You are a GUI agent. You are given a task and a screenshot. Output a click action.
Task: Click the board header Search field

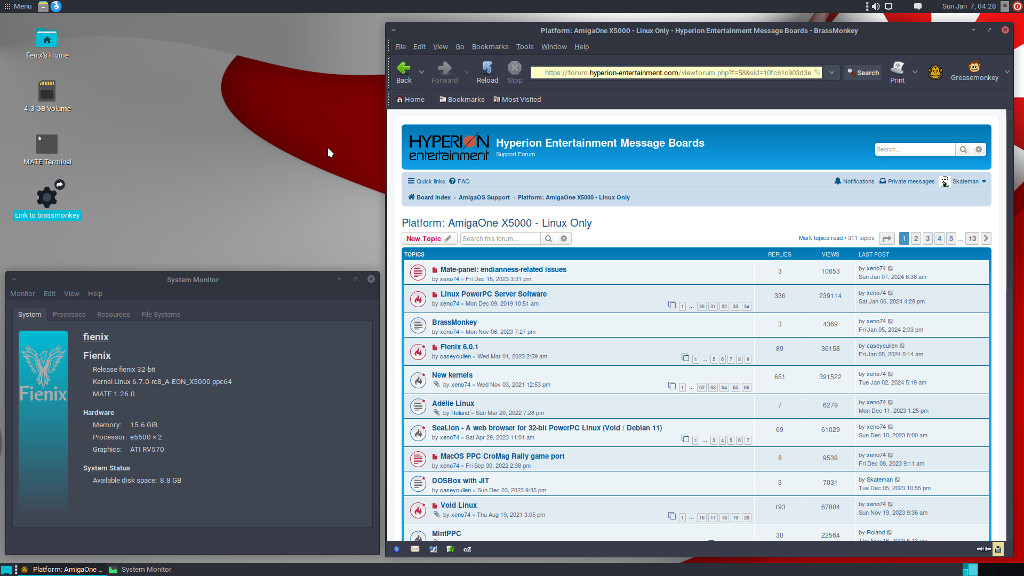tap(914, 150)
